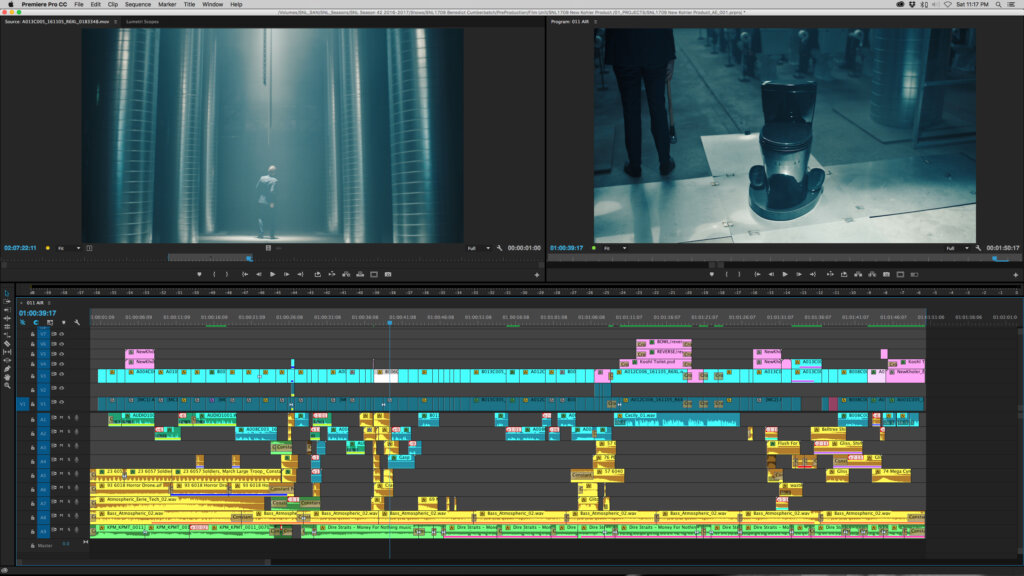Screen dimensions: 1024x576
Task: Open Source monitor playback resolution Full dropdown
Action: point(479,248)
